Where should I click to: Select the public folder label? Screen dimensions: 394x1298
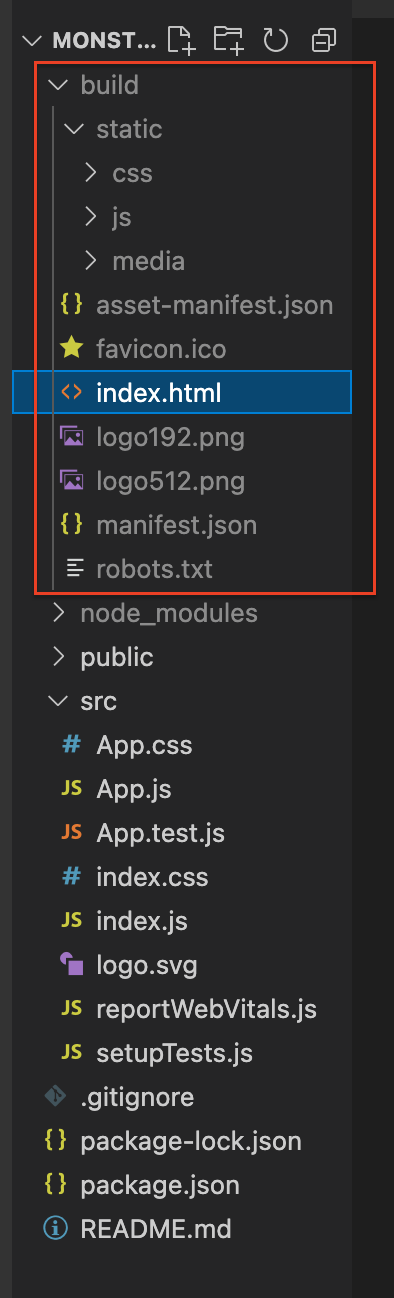coord(117,658)
